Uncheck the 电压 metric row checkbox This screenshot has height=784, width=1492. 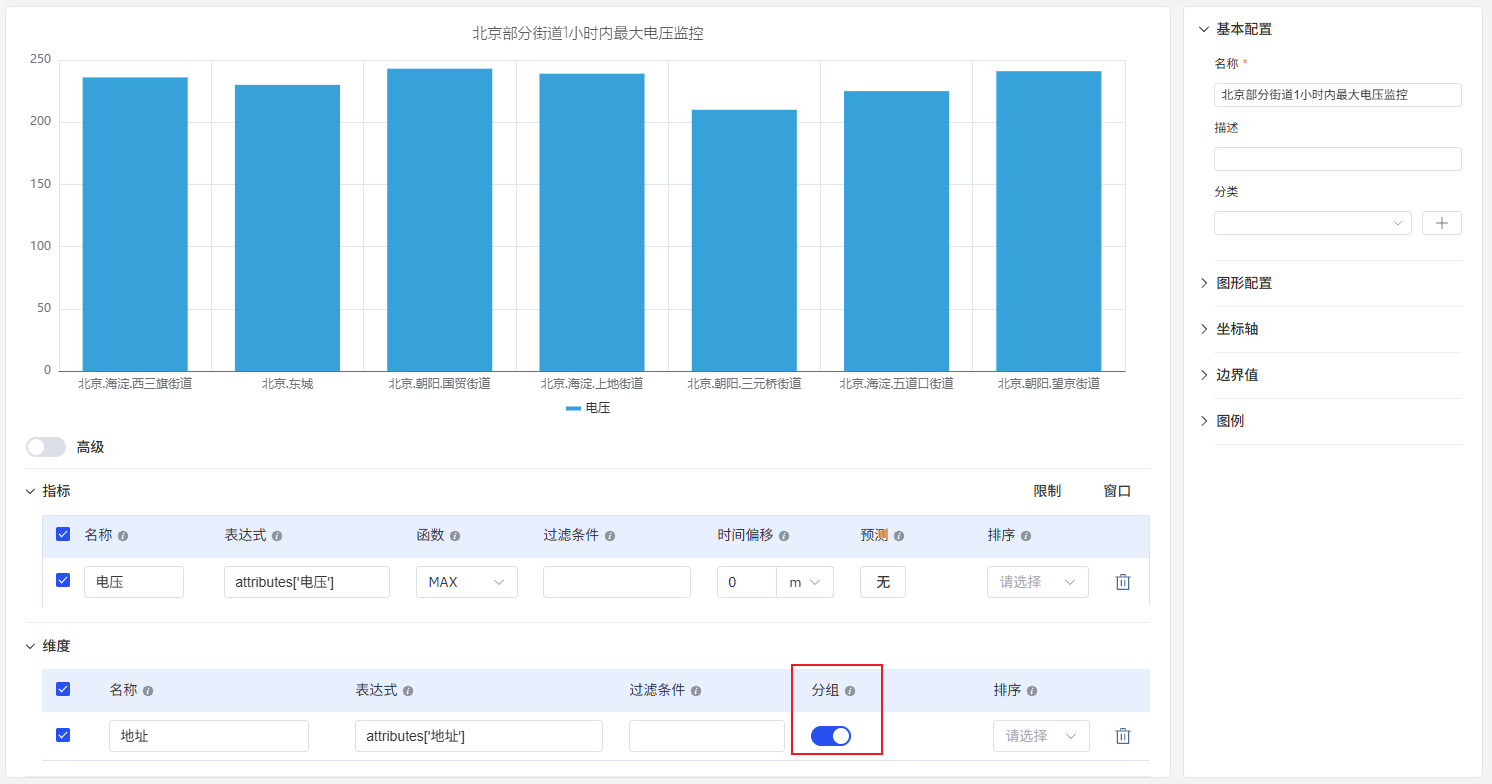tap(63, 580)
